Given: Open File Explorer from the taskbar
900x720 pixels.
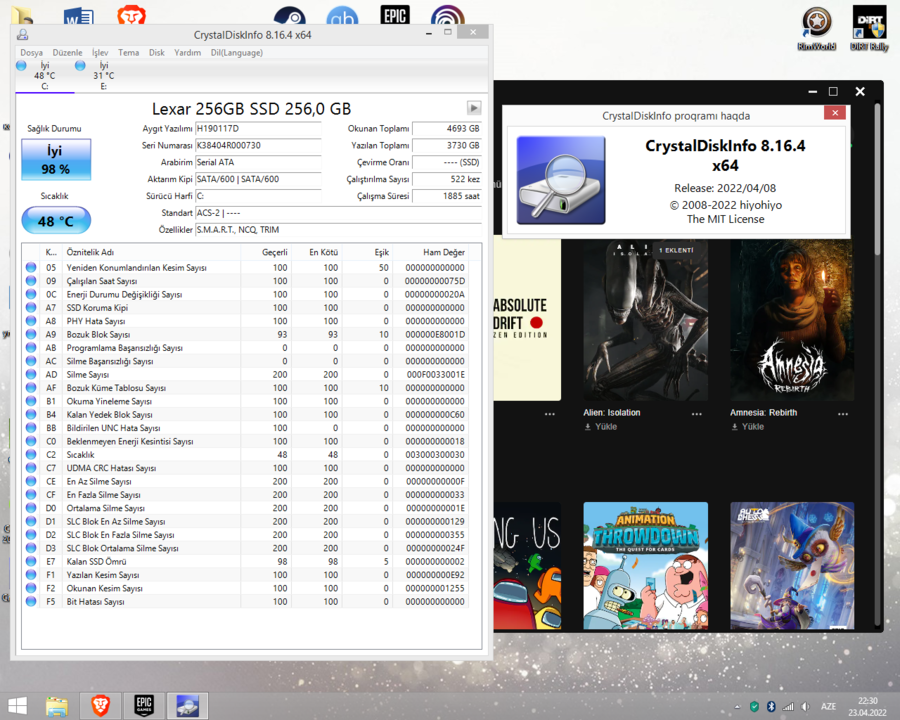Looking at the screenshot, I should pos(57,706).
